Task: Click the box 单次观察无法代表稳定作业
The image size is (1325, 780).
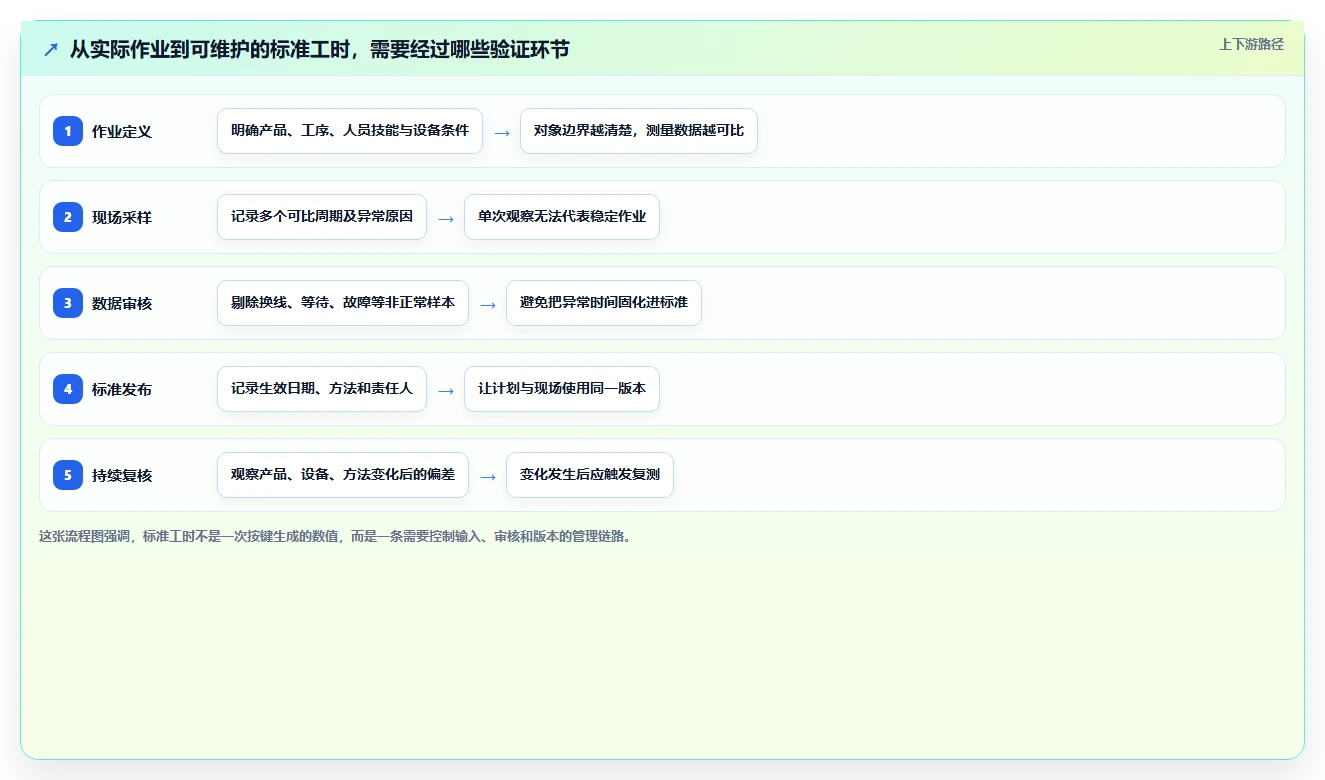Action: coord(562,217)
